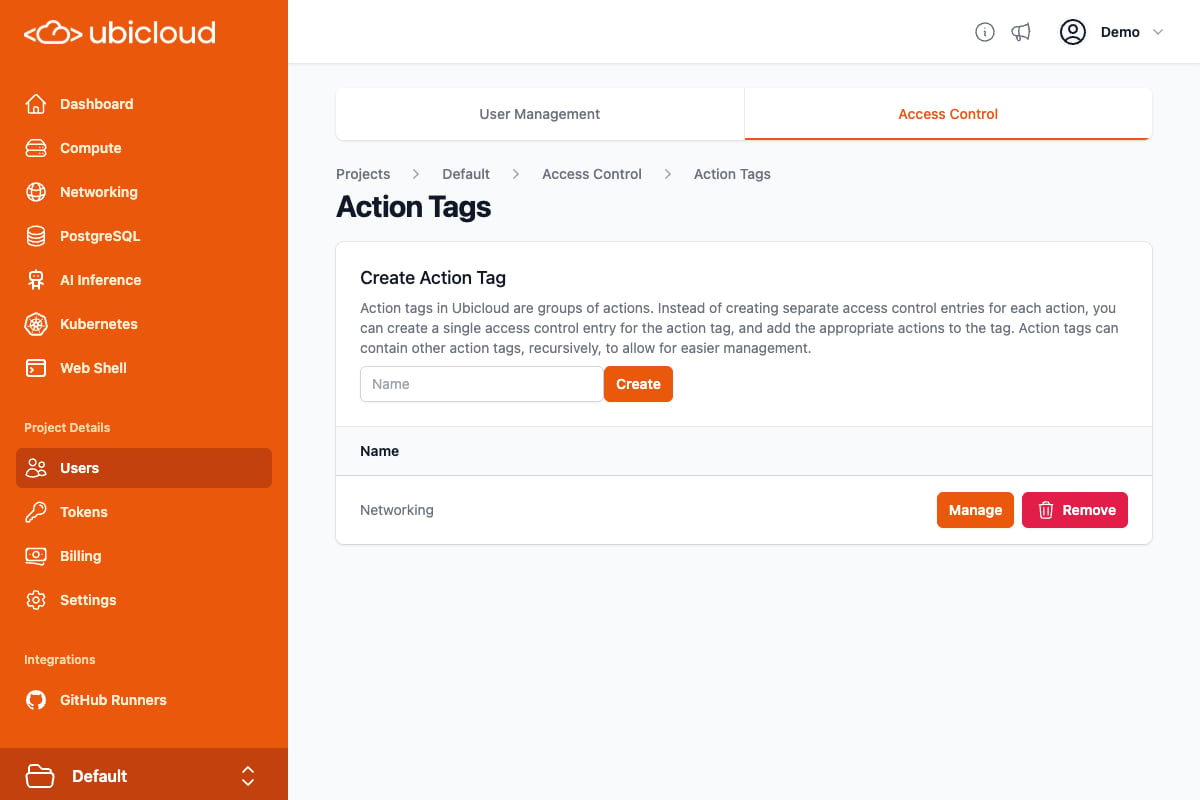
Task: Click the Demo user avatar icon
Action: [x=1073, y=32]
